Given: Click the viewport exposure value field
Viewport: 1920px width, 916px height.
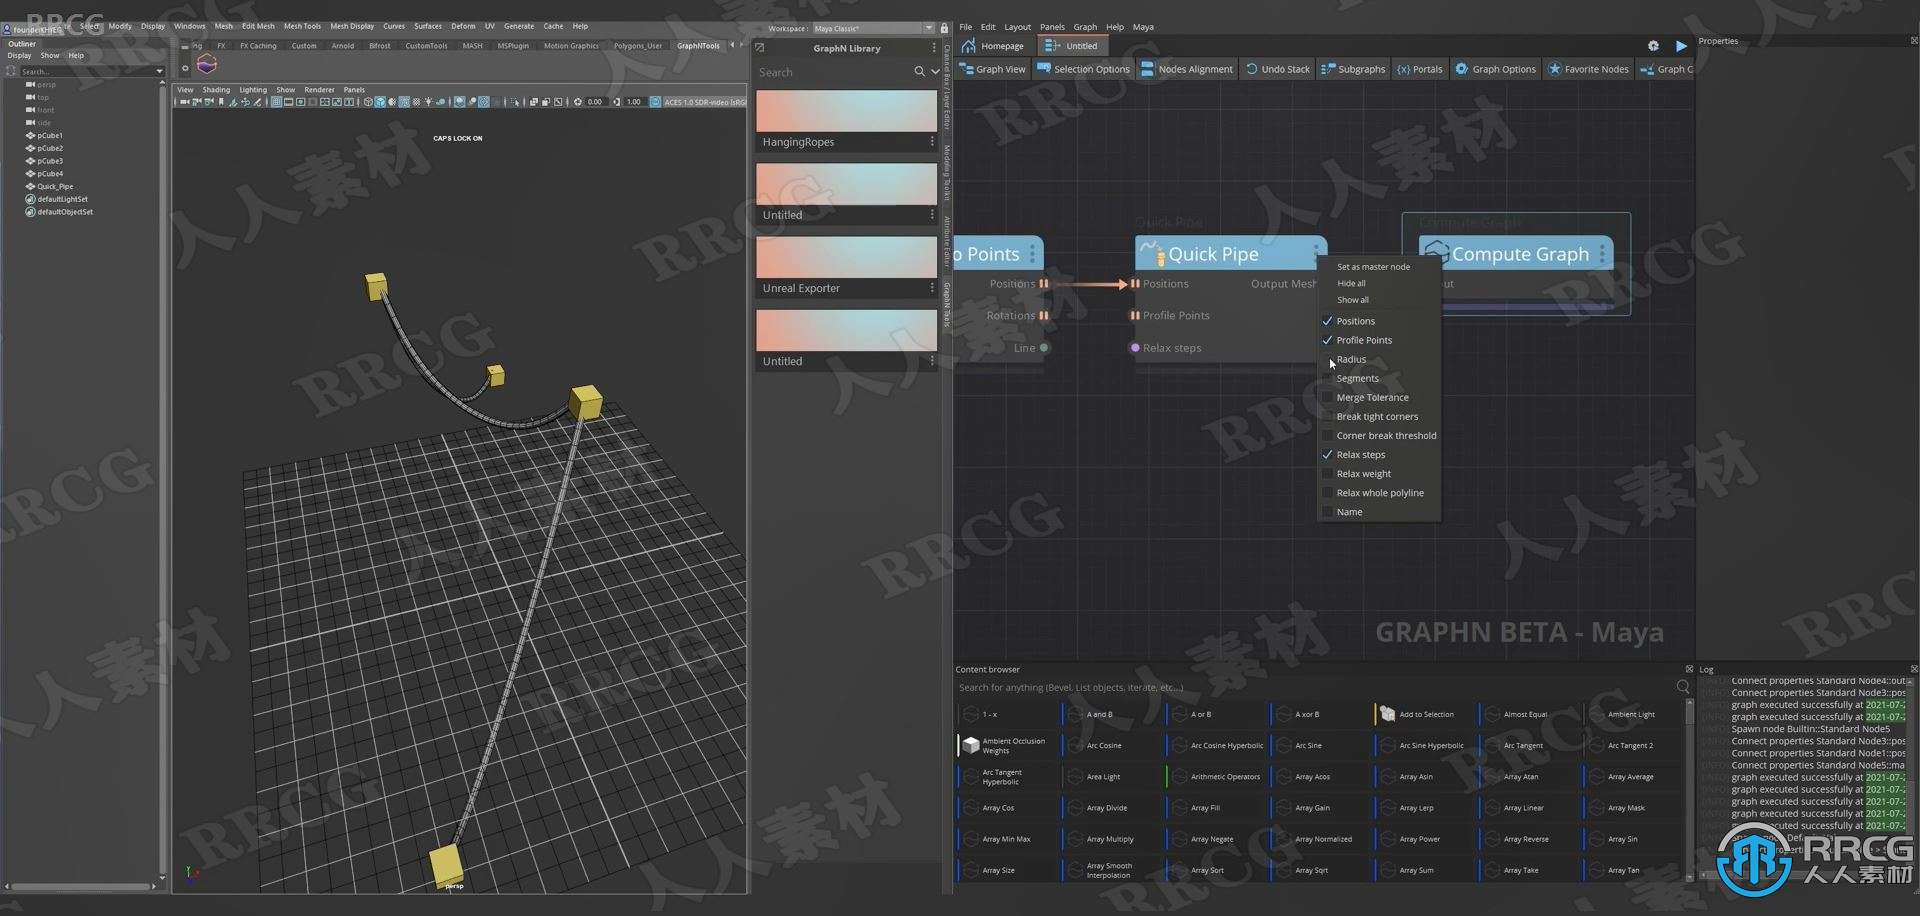Looking at the screenshot, I should click(595, 102).
